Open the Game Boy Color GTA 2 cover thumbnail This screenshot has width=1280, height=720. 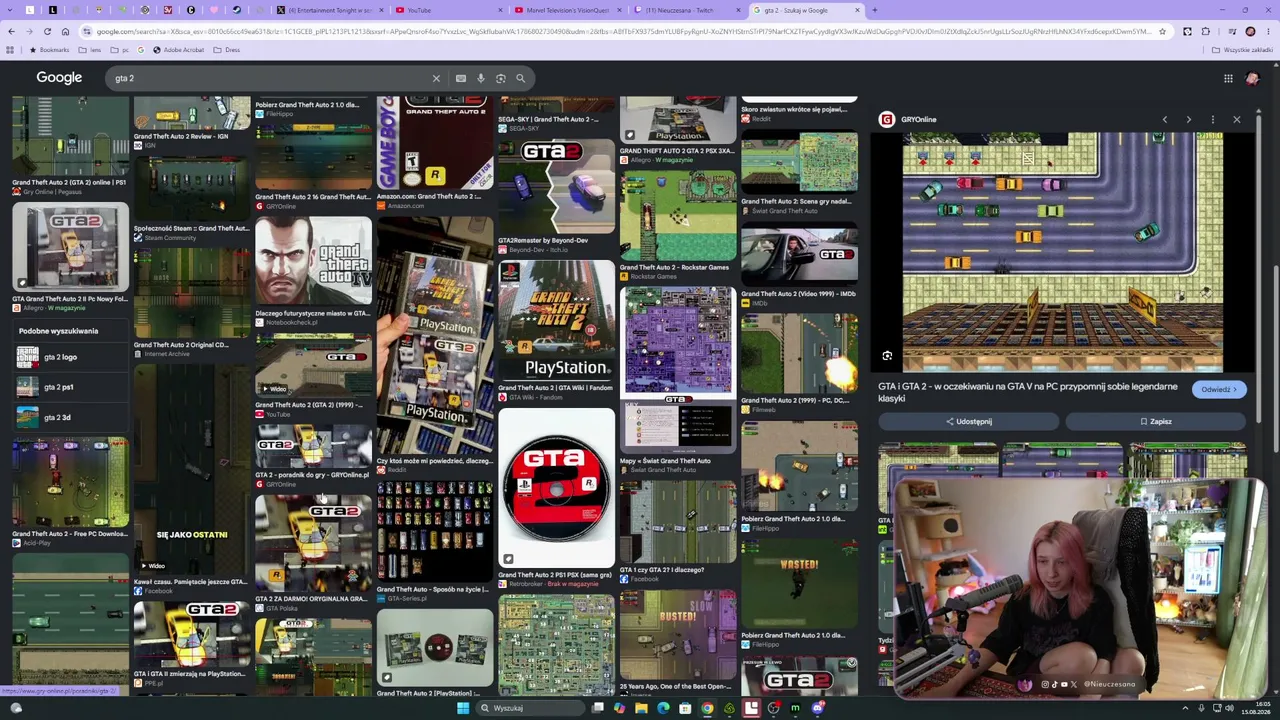pos(435,143)
